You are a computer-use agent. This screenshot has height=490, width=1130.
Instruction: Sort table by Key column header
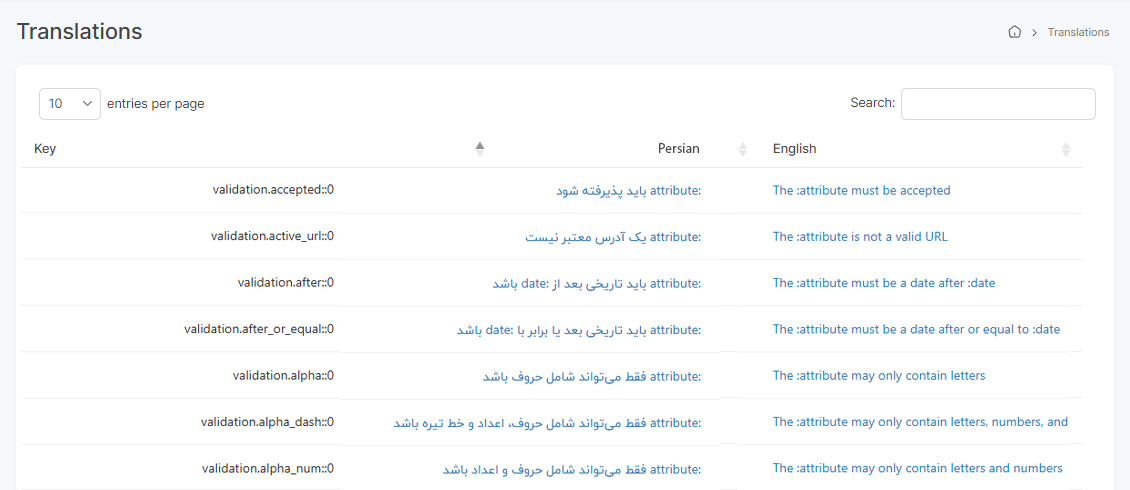45,149
